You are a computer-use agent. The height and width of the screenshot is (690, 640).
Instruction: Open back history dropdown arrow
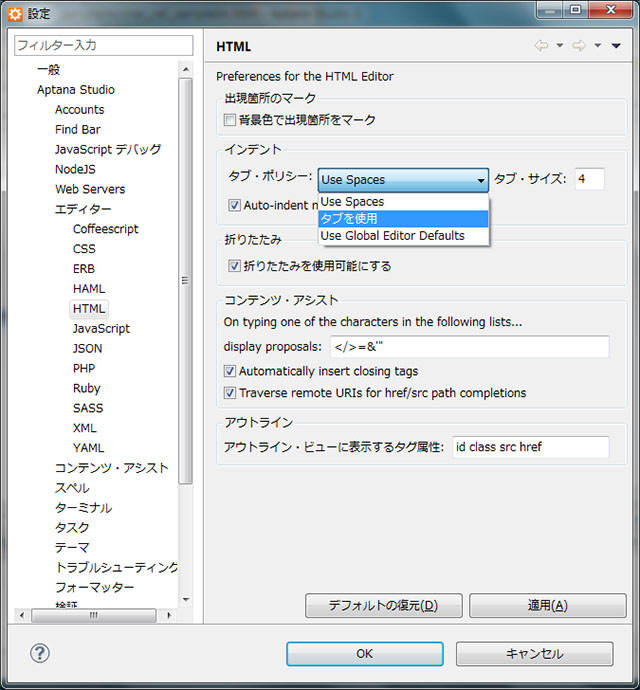point(559,46)
